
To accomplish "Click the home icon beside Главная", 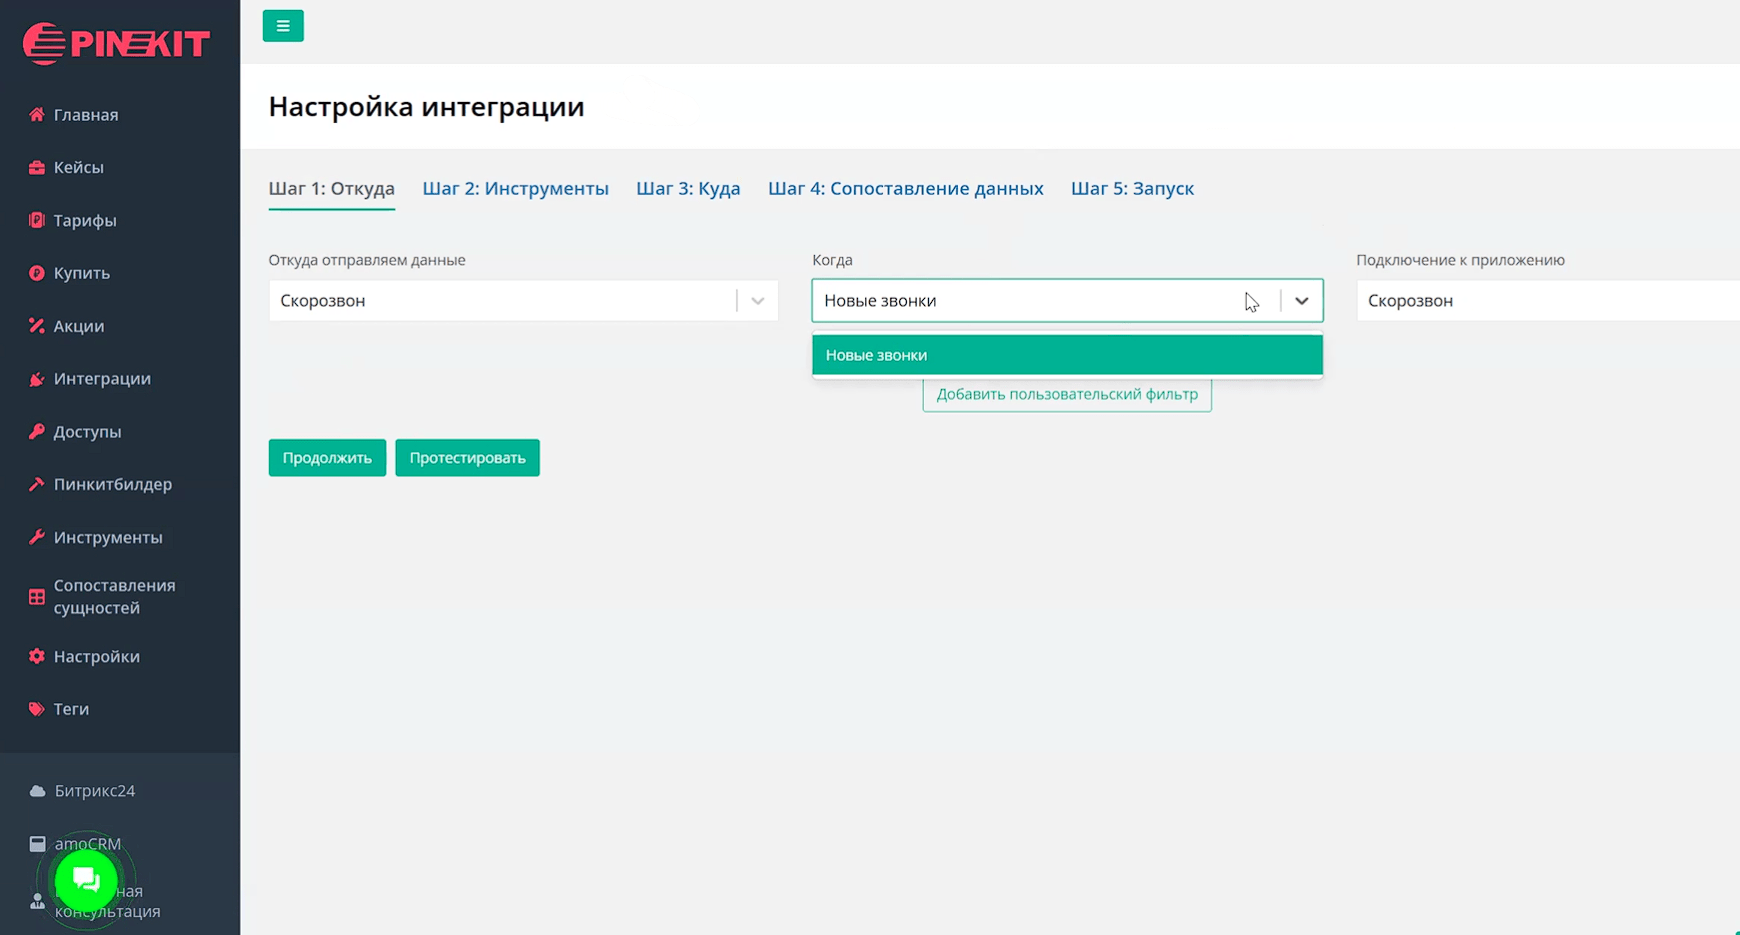I will pos(37,115).
